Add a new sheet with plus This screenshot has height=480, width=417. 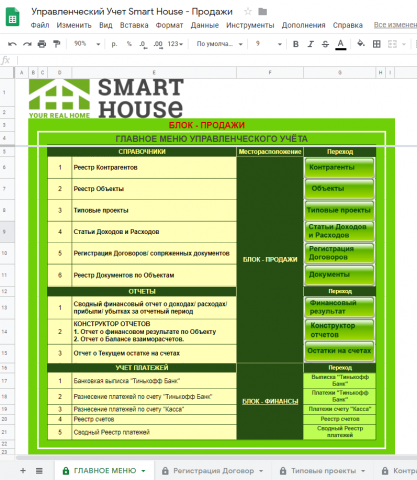[23, 471]
